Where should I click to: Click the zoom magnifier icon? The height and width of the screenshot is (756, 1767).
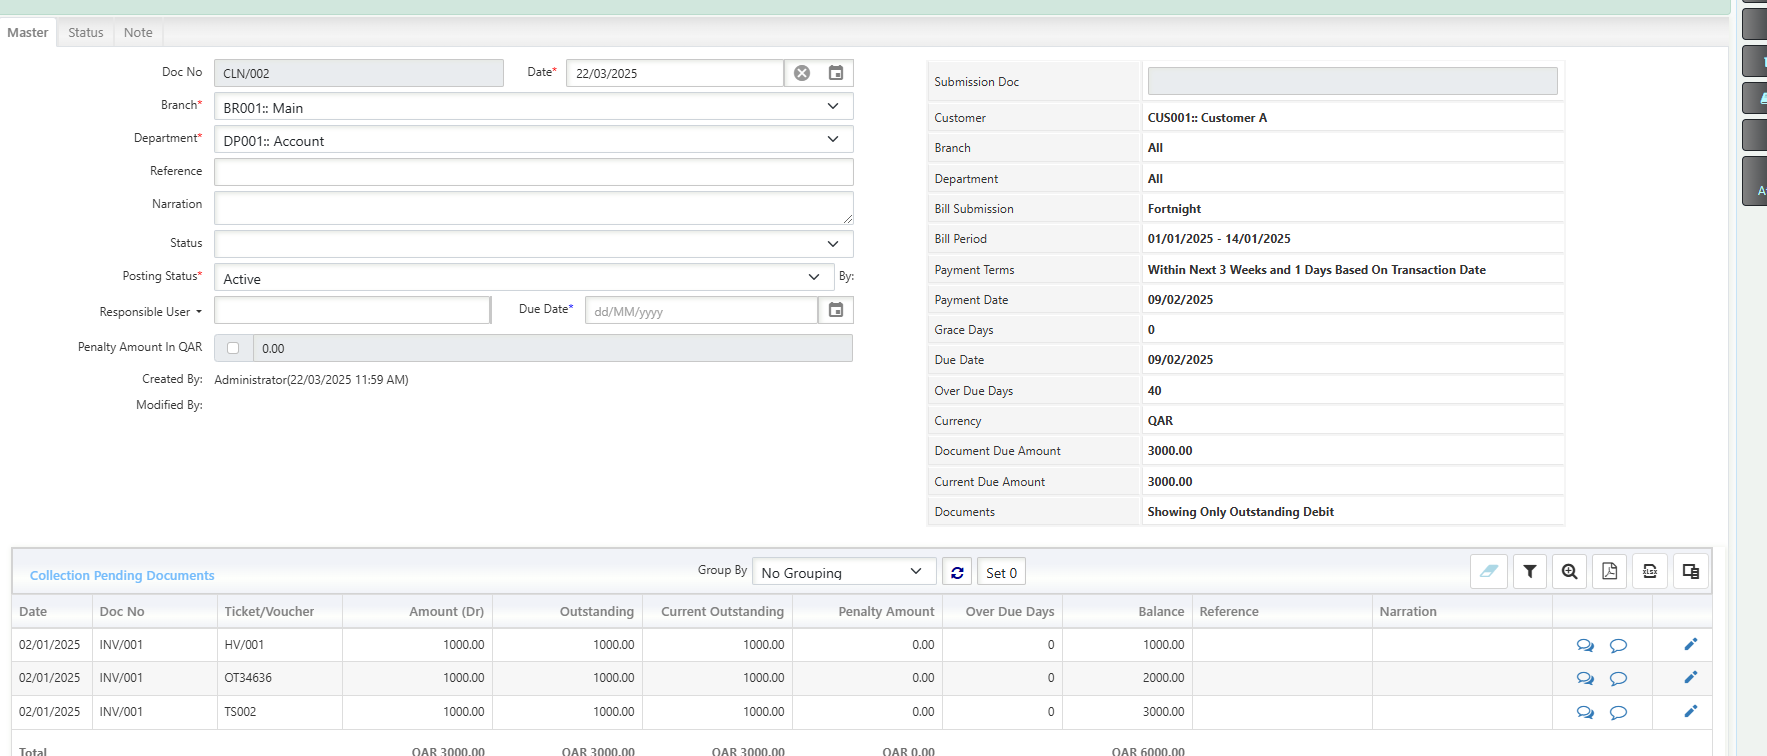[x=1570, y=571]
